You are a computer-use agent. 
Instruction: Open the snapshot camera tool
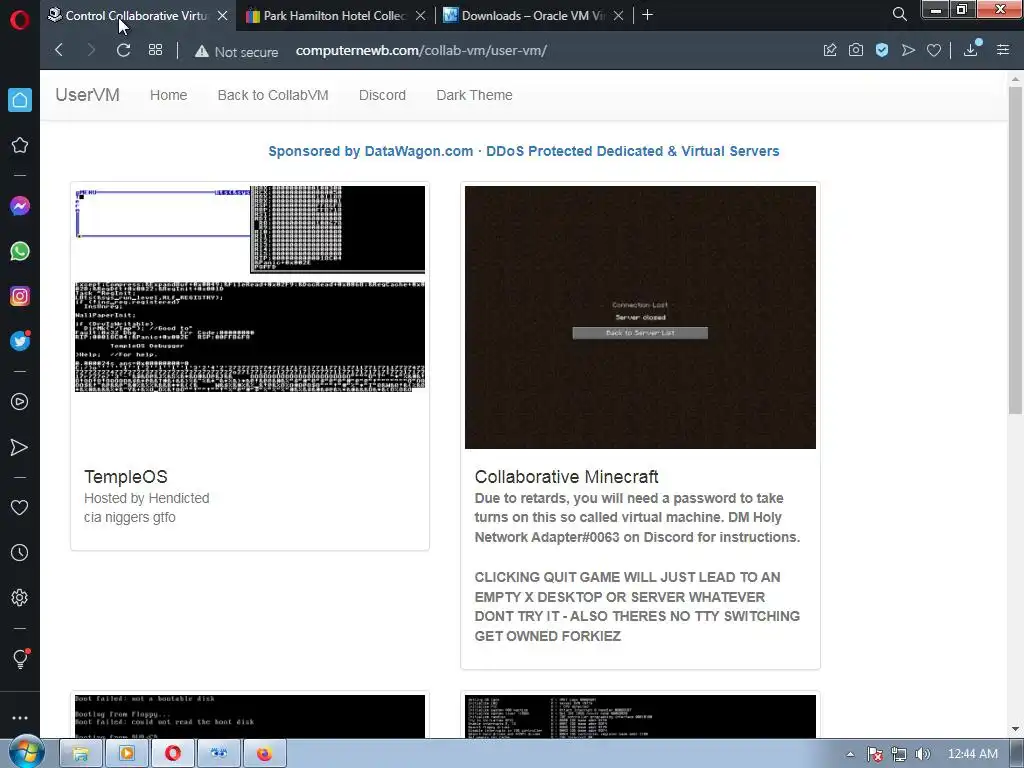pos(856,50)
